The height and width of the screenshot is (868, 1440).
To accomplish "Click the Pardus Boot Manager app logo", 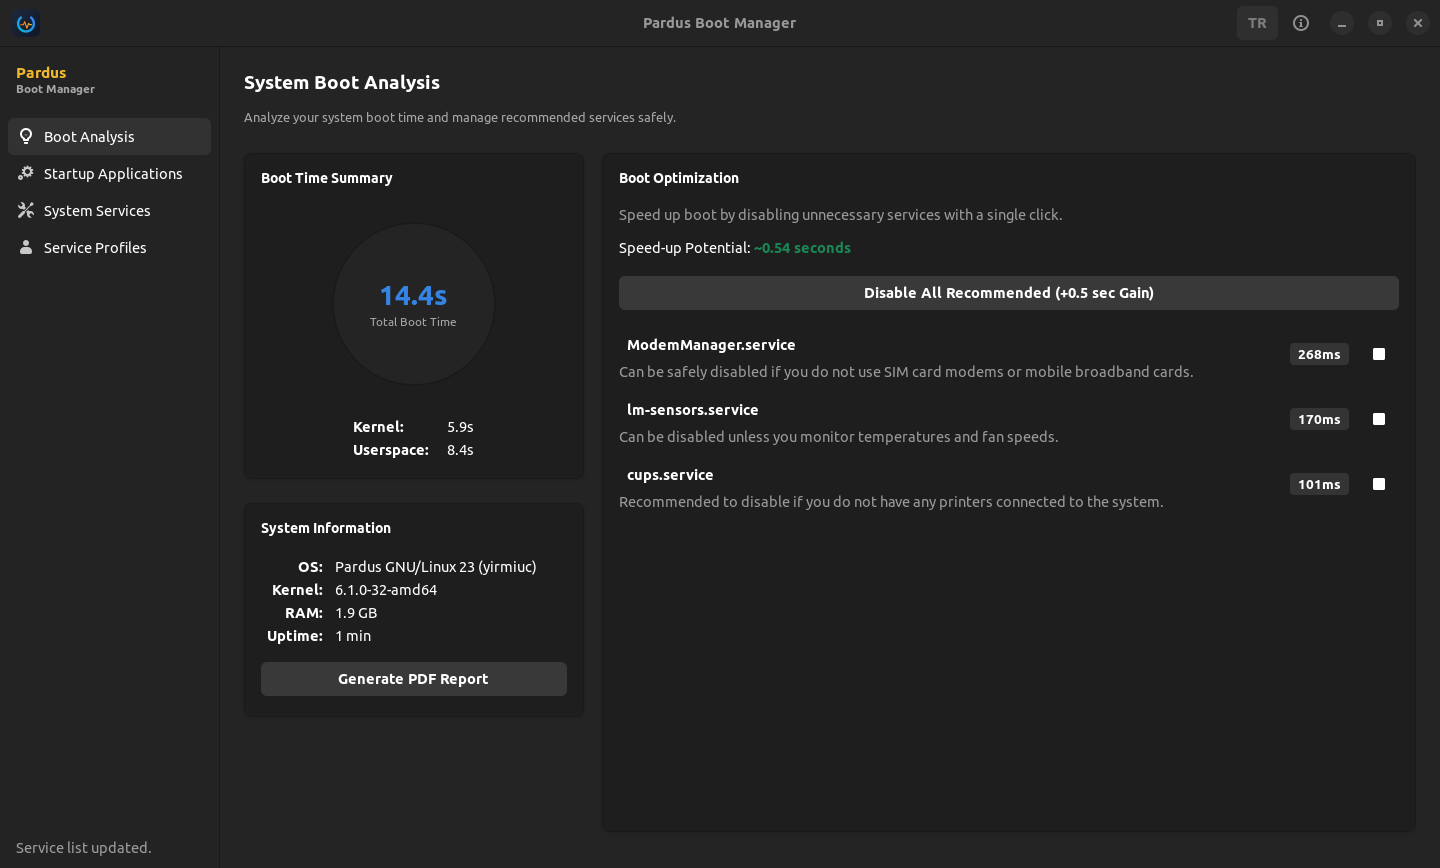I will (26, 23).
